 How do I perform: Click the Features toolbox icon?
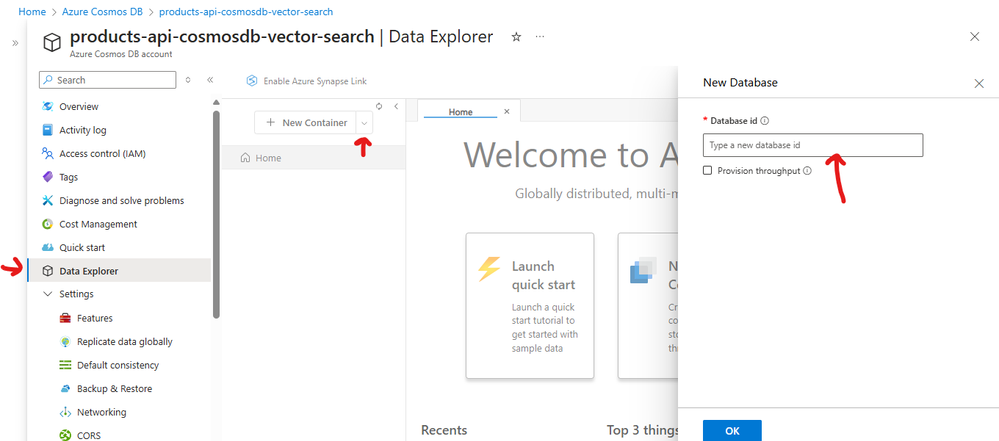[x=65, y=318]
